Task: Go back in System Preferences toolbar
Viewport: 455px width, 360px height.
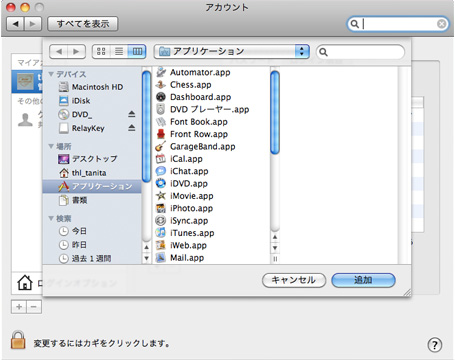Action: coord(15,24)
